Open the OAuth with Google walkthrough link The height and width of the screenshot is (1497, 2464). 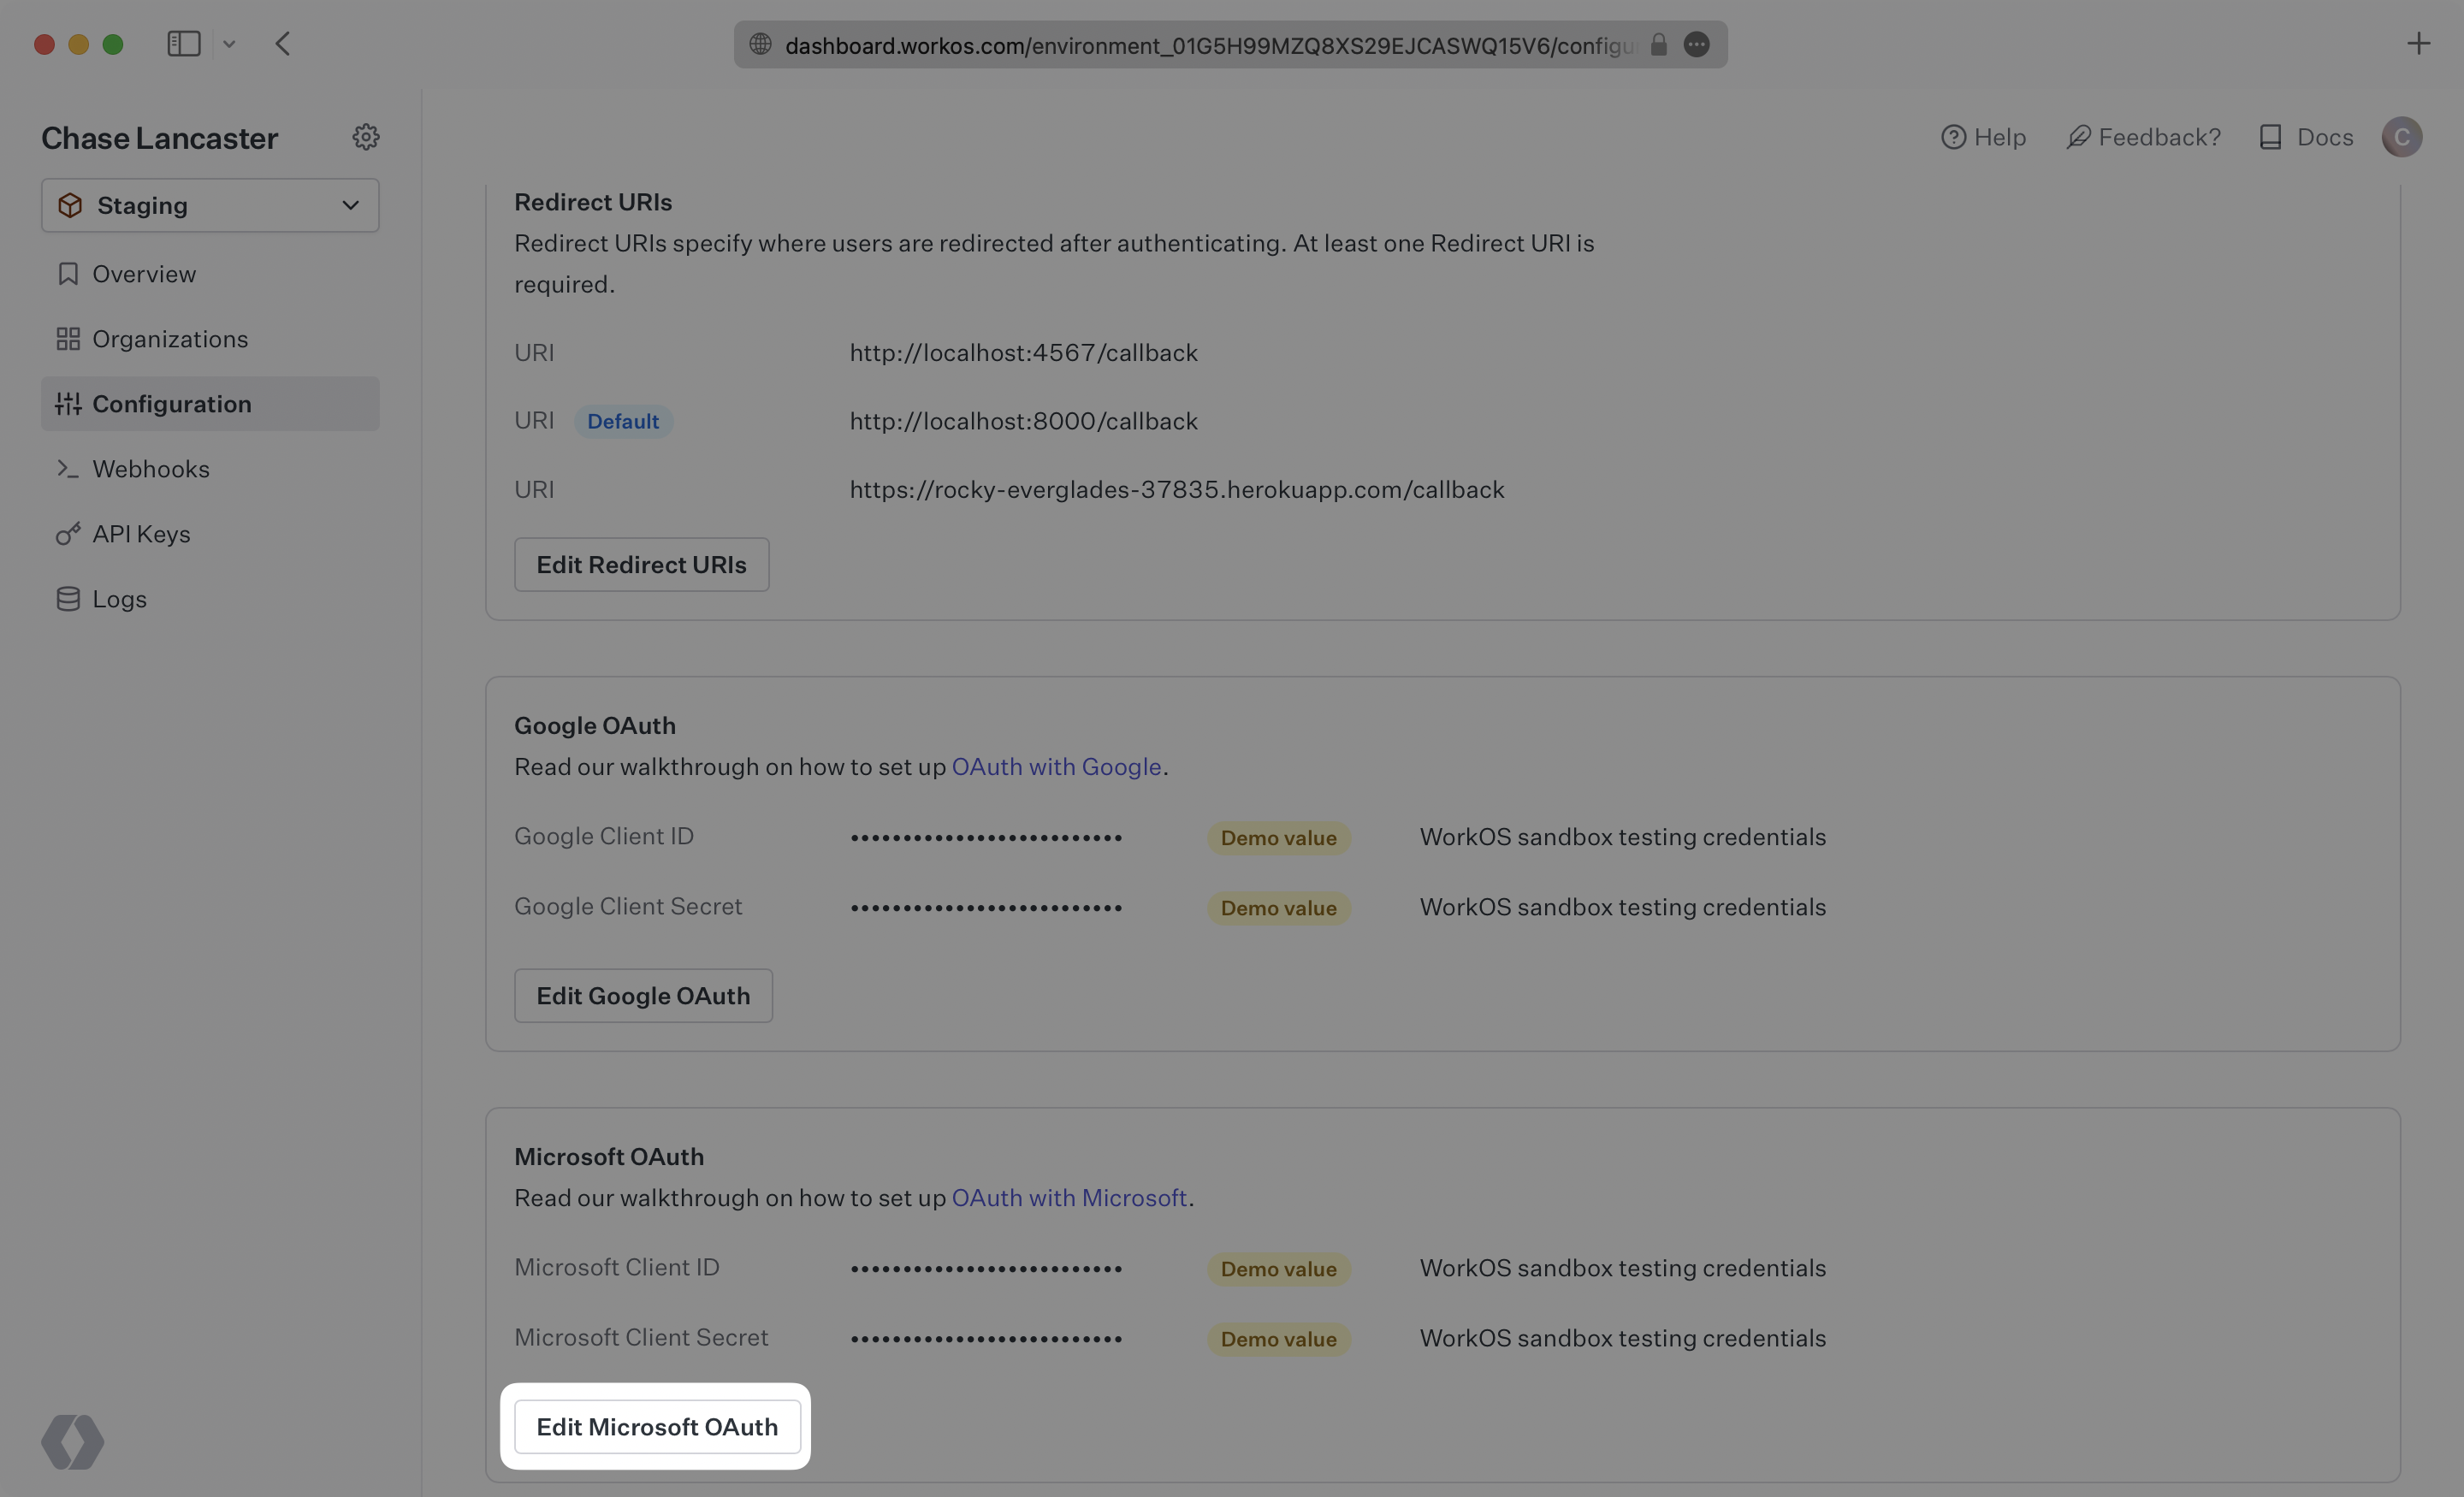[x=1057, y=766]
